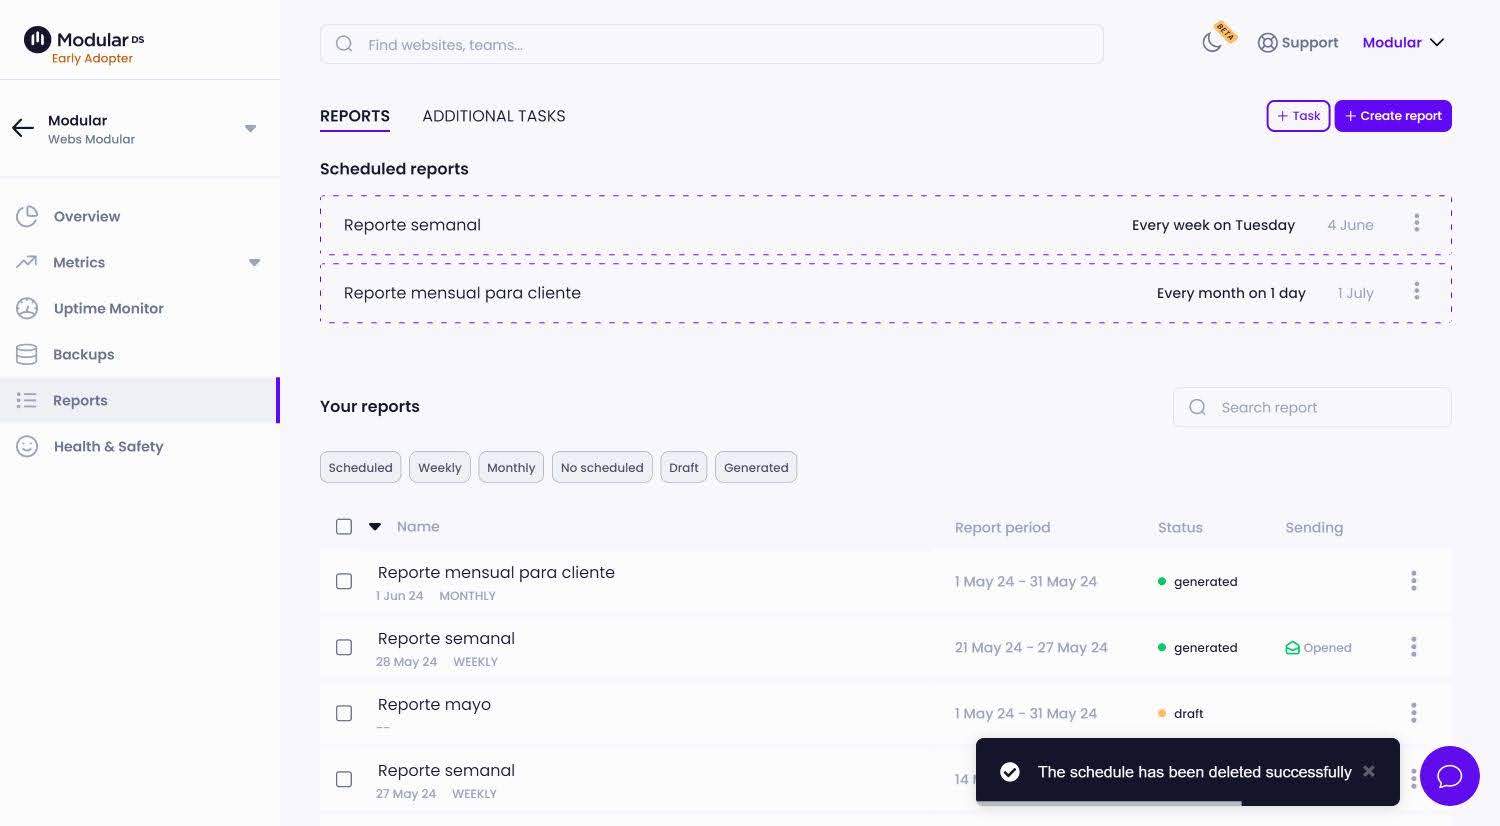Switch to the ADDITIONAL TASKS tab
1500x826 pixels.
point(494,116)
